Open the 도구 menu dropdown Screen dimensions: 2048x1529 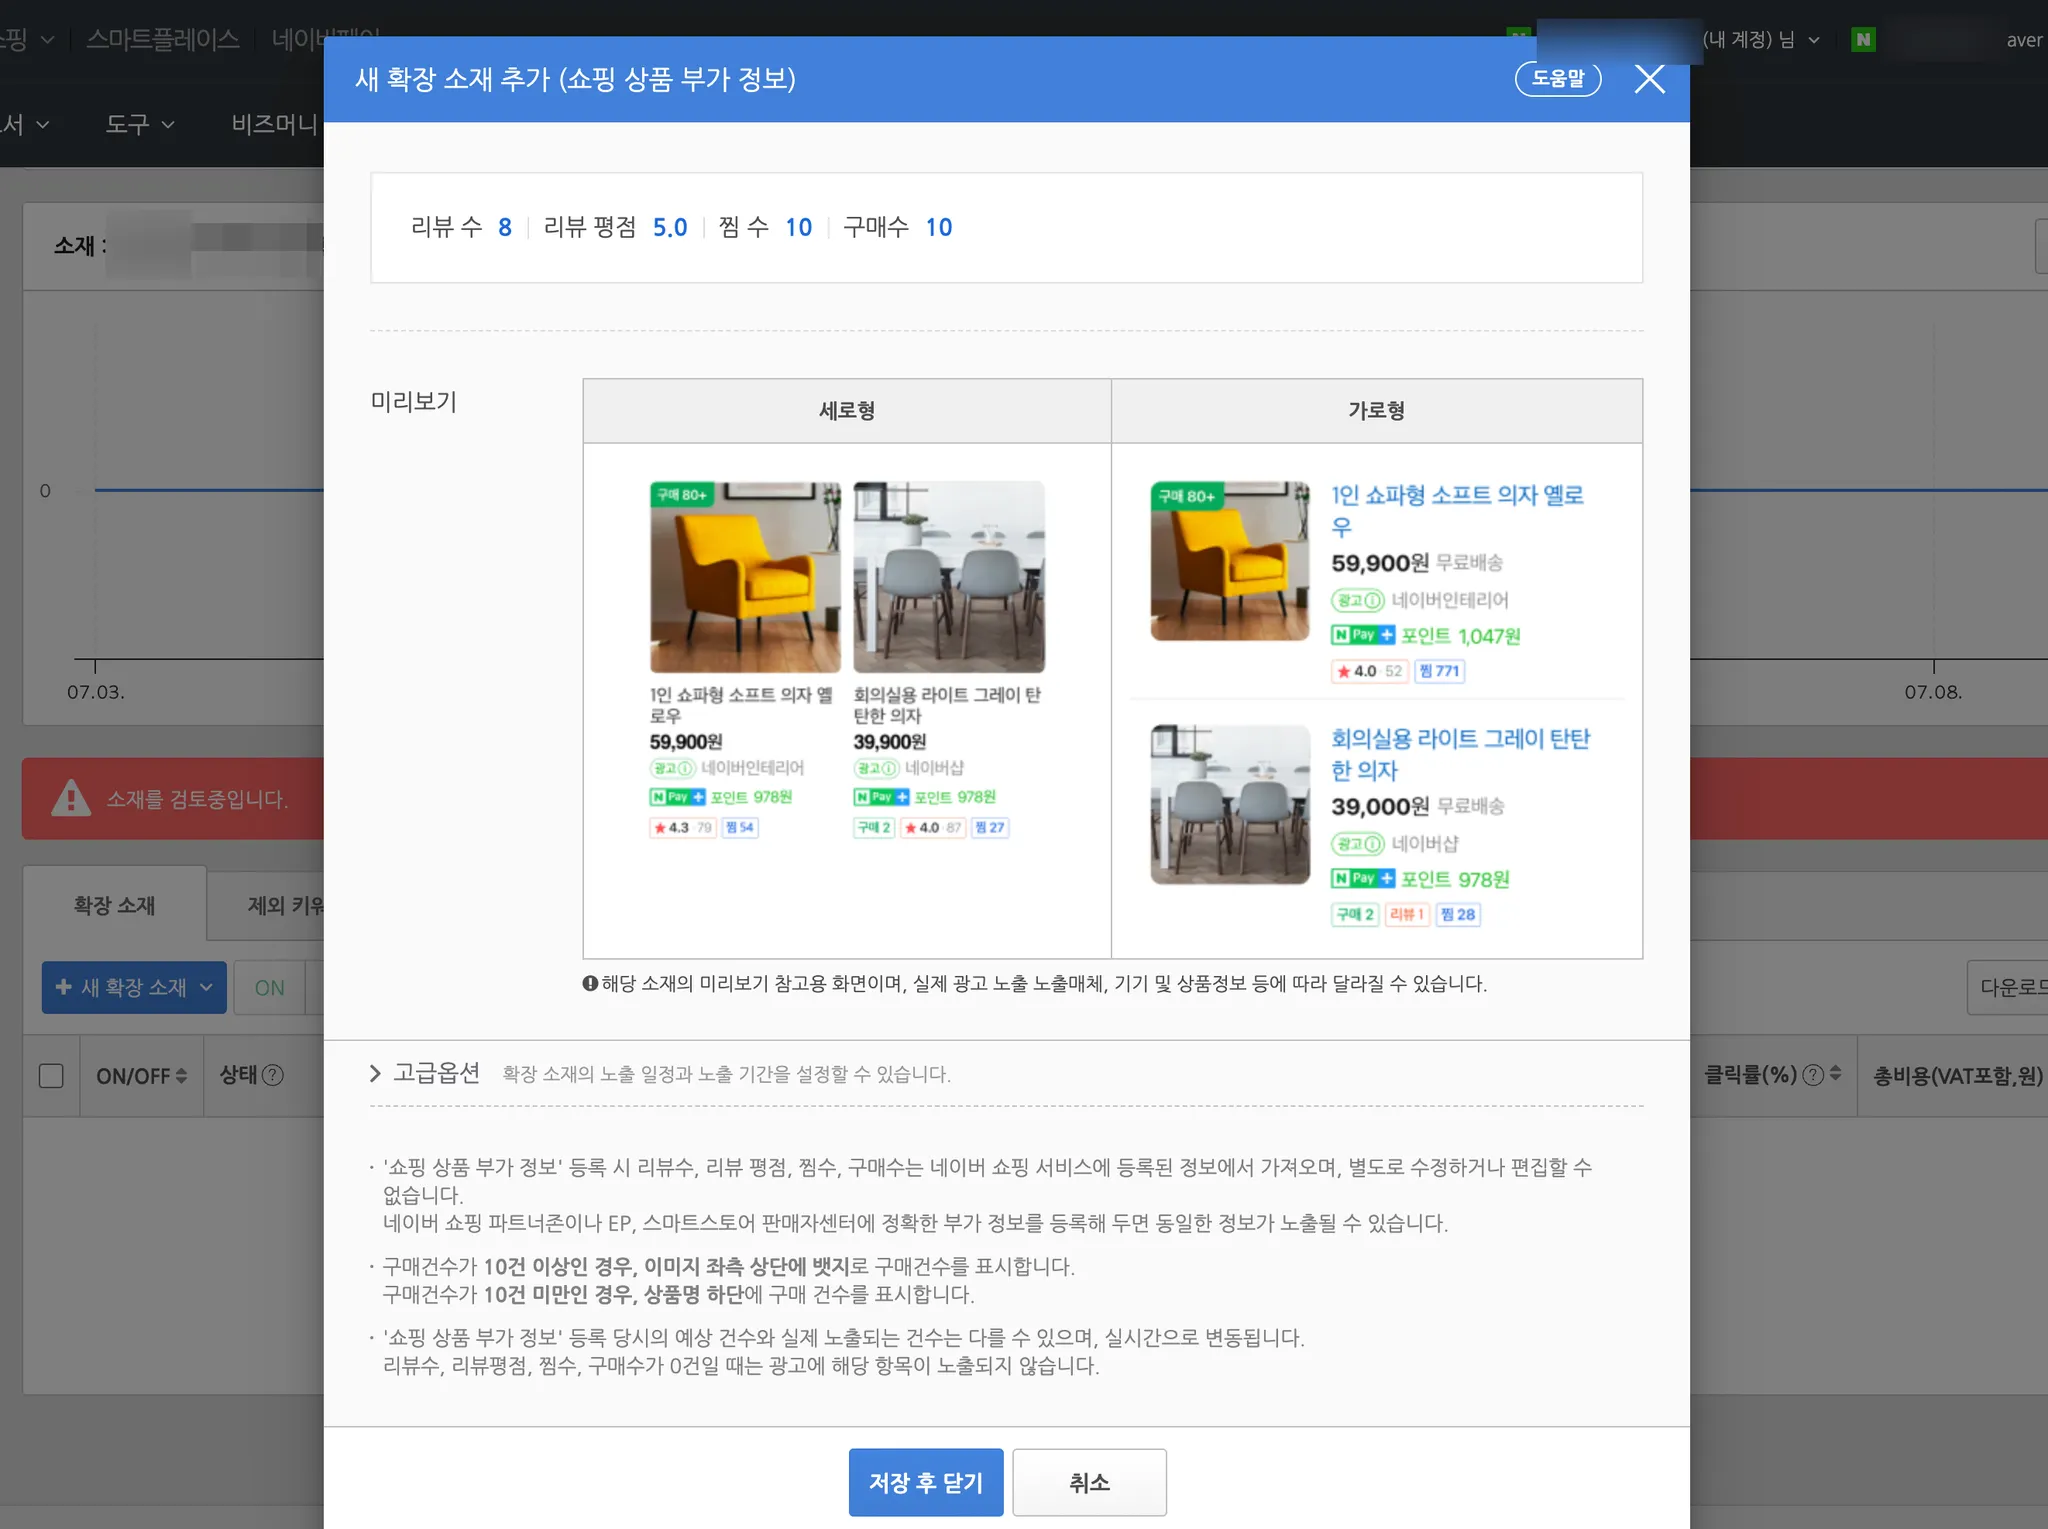tap(139, 124)
